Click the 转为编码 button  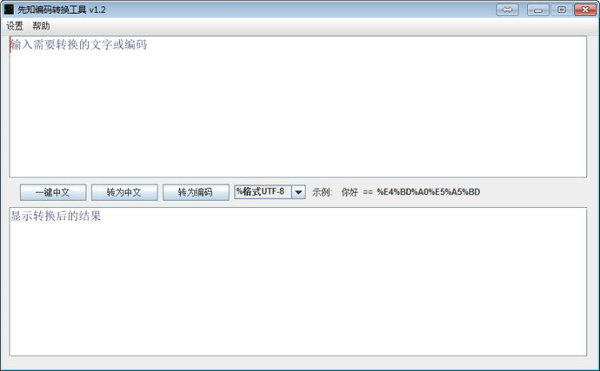[196, 192]
